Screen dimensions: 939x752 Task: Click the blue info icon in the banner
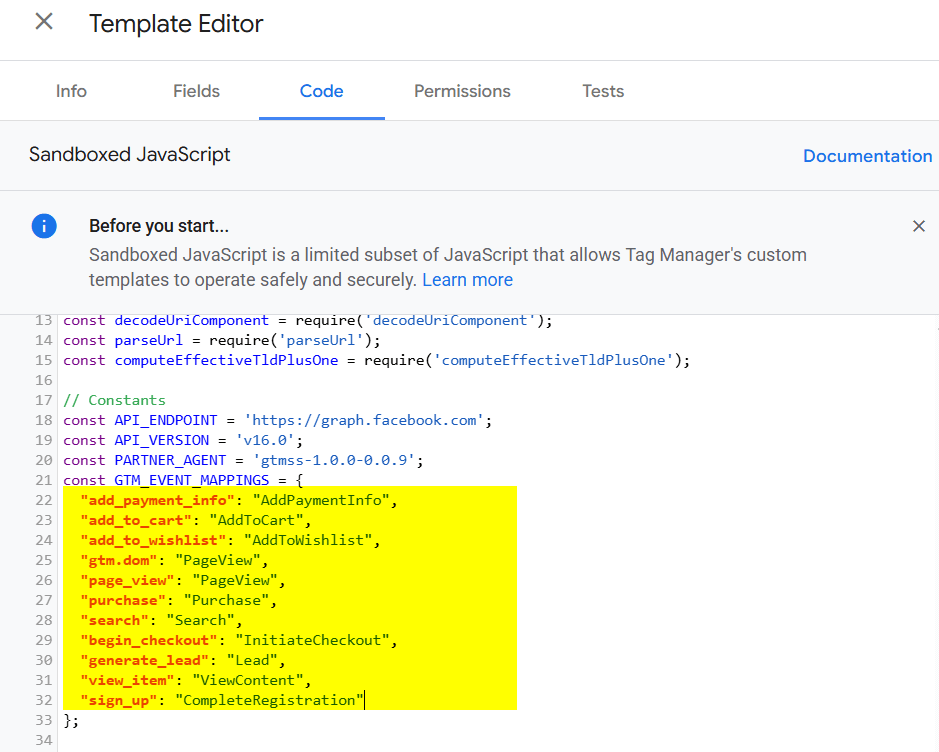[44, 226]
